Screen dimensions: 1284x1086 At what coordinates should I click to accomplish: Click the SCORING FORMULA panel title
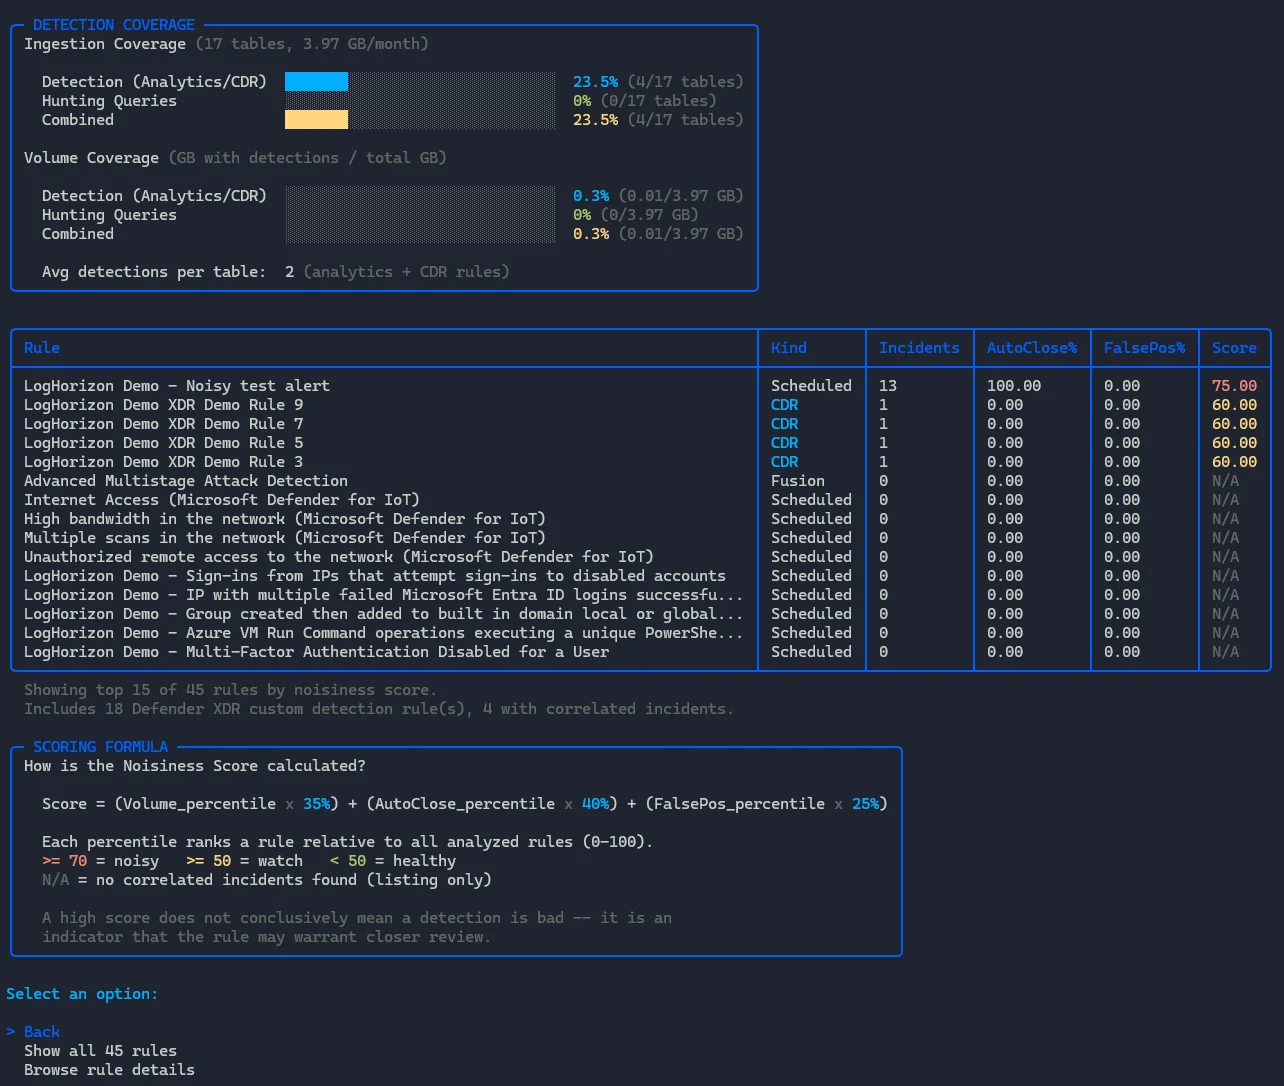point(100,746)
